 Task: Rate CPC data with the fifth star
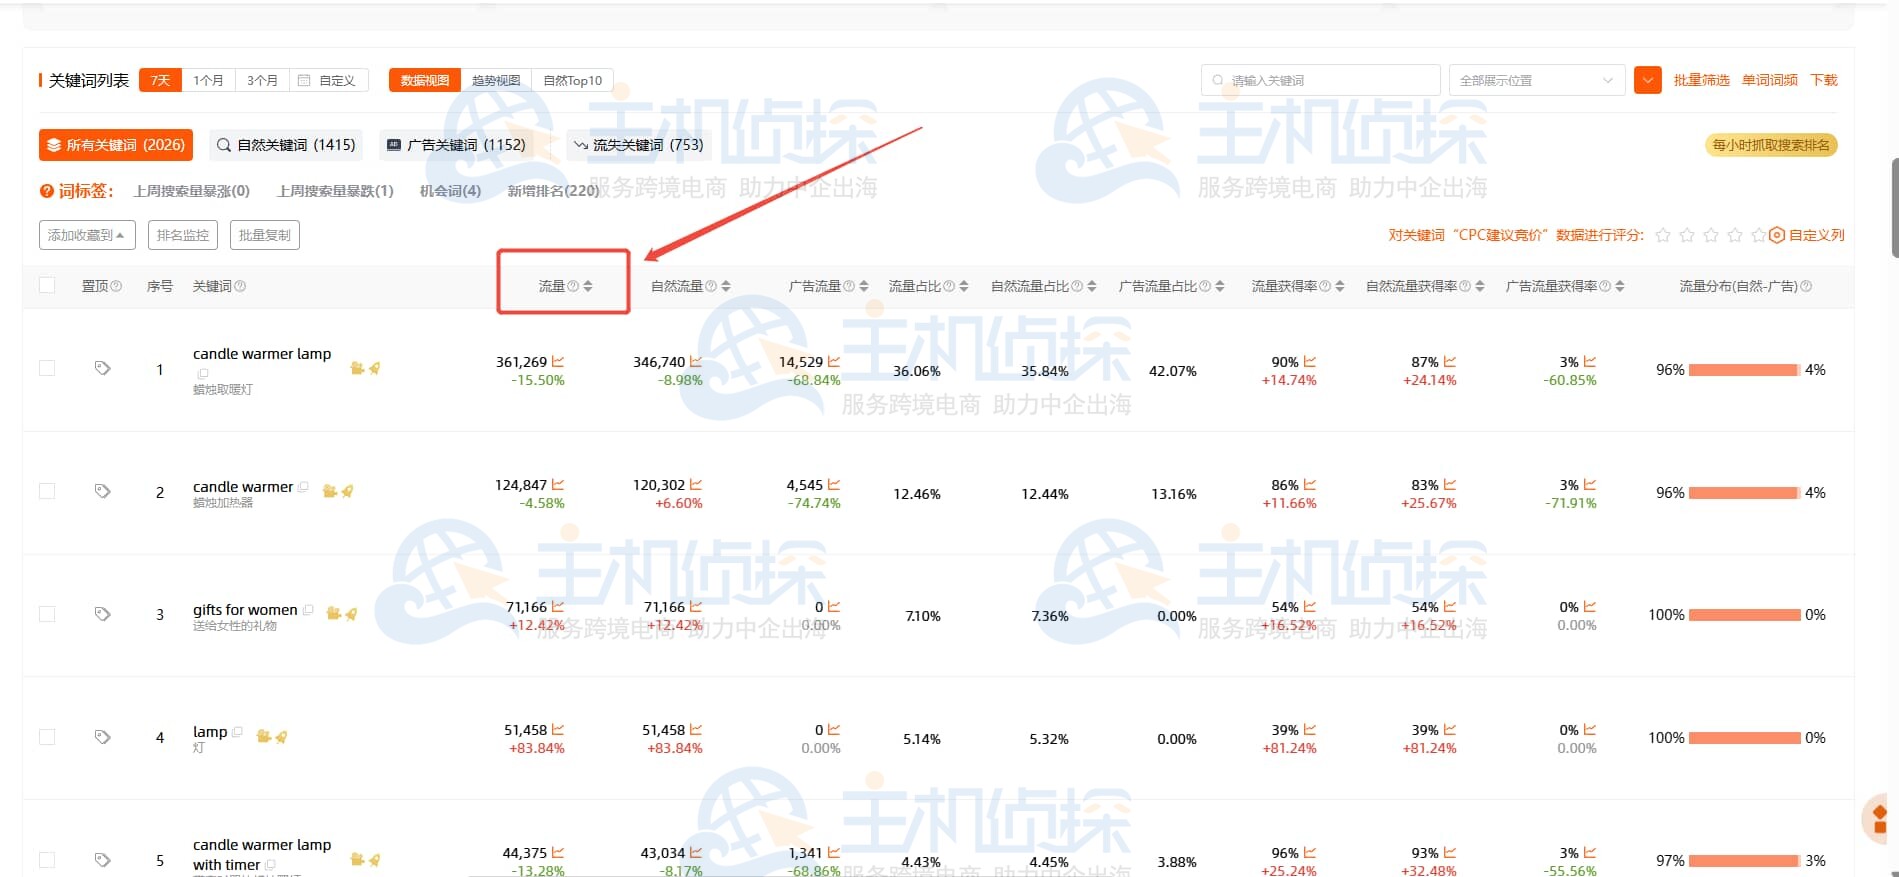click(x=1758, y=235)
